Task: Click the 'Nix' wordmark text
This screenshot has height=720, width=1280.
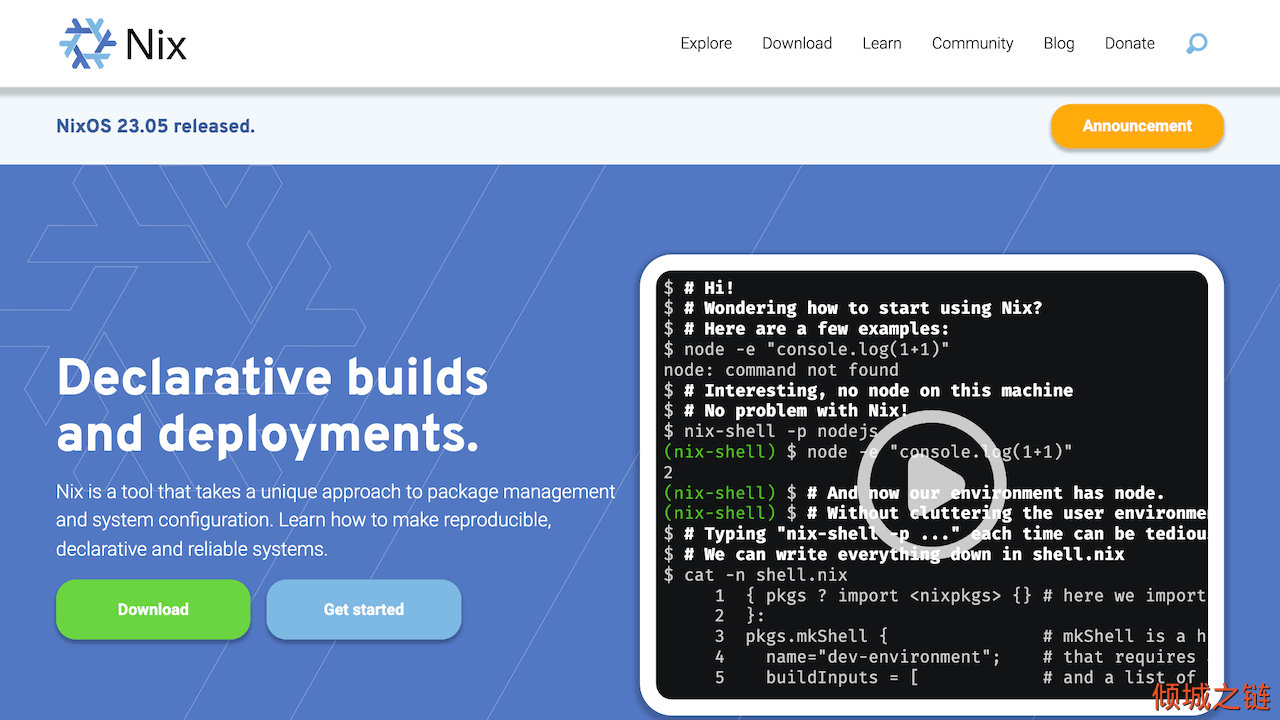Action: pyautogui.click(x=156, y=44)
